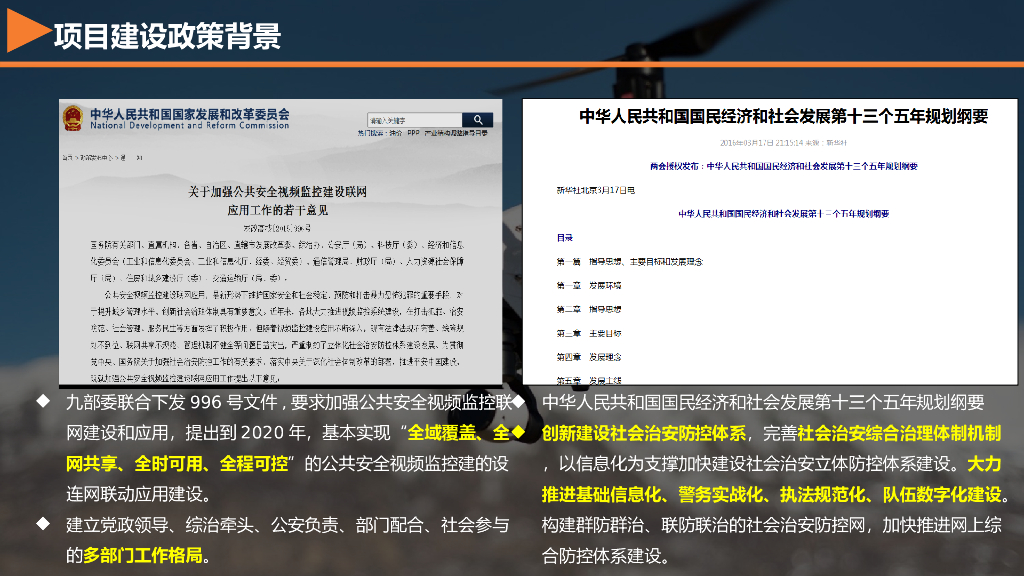Click the 'PPP' hot search link
1024x576 pixels.
coord(413,133)
